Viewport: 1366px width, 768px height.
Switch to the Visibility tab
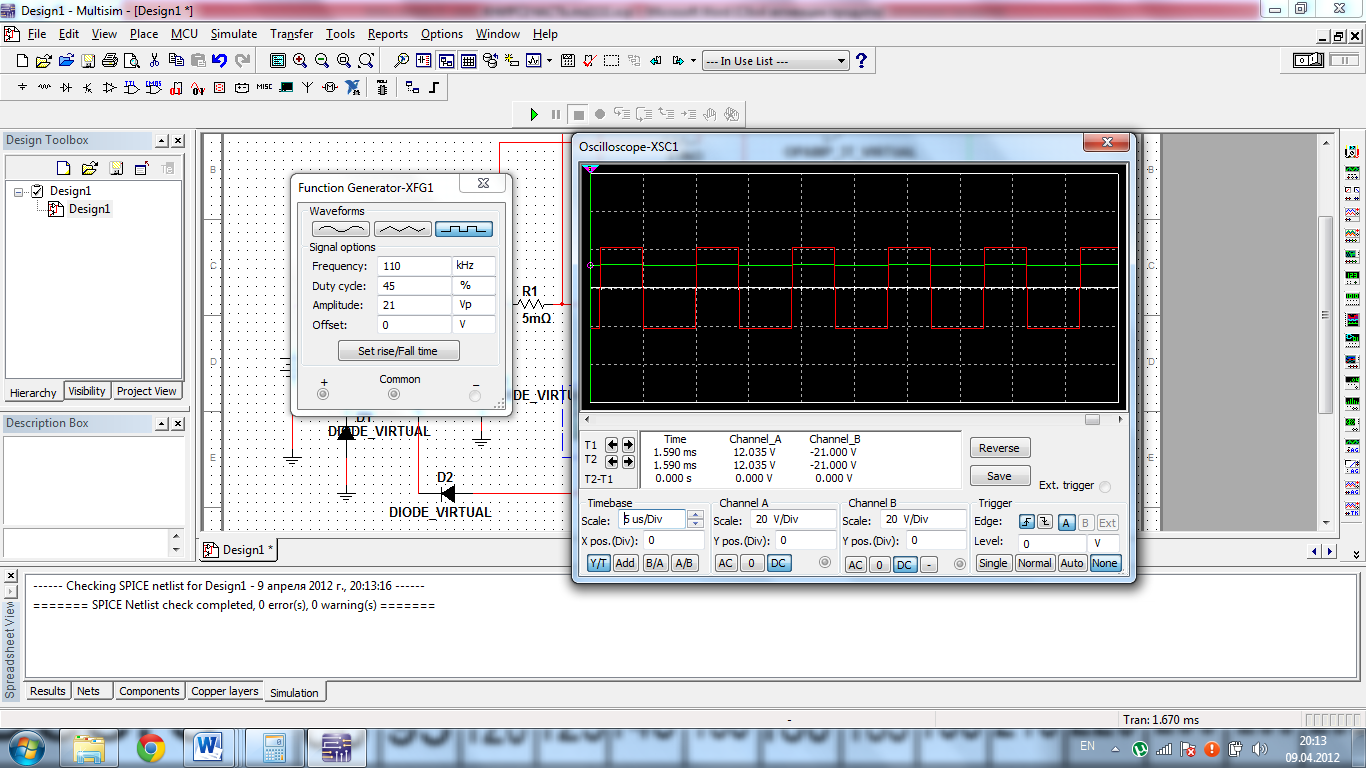coord(87,391)
